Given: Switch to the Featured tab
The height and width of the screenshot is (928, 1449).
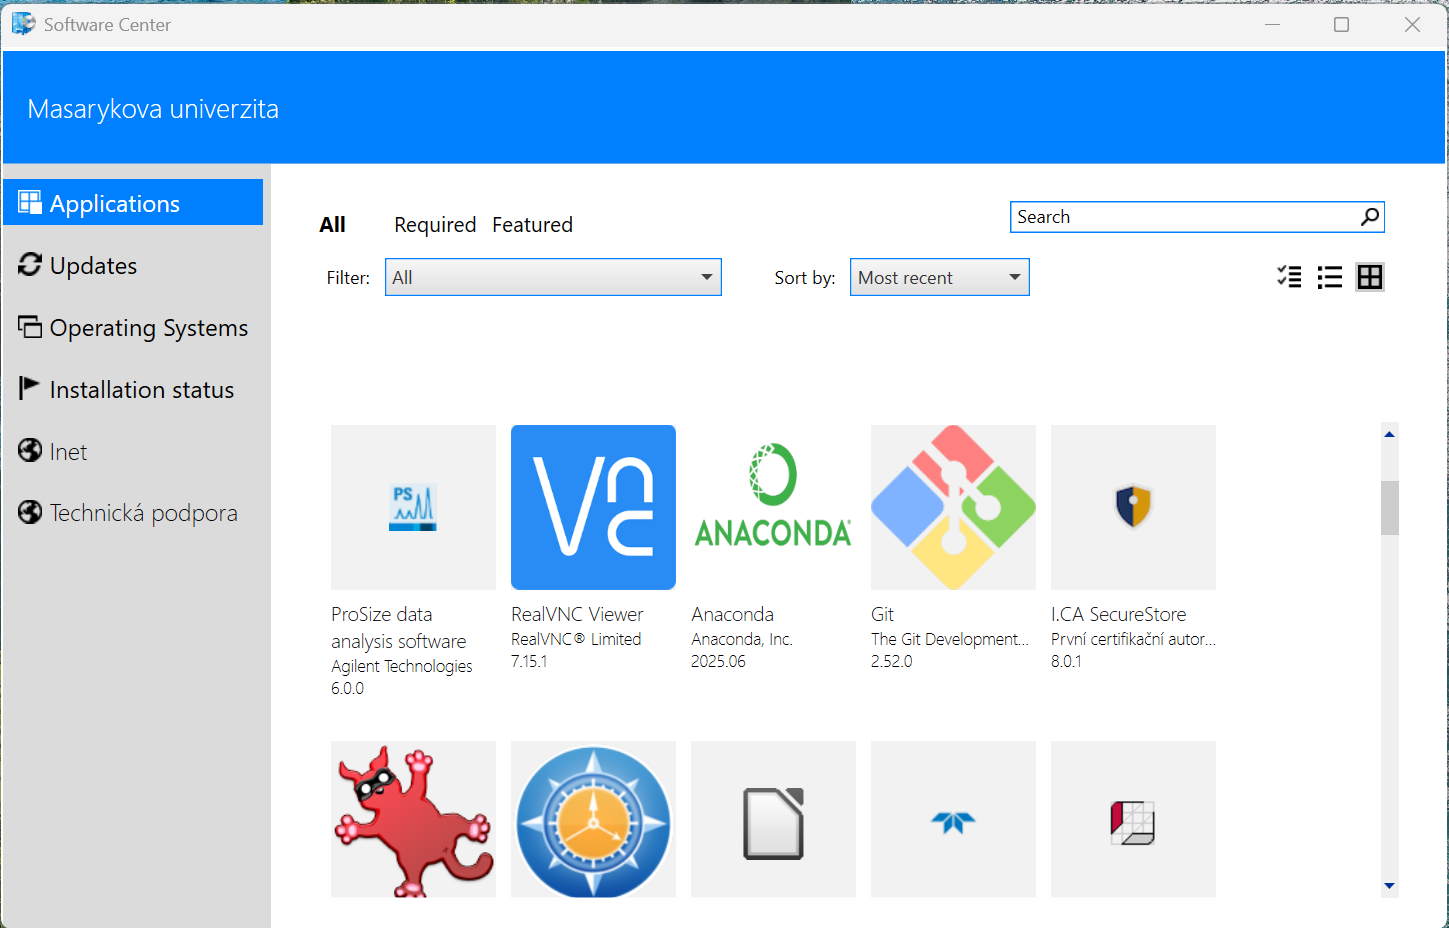Looking at the screenshot, I should 532,225.
